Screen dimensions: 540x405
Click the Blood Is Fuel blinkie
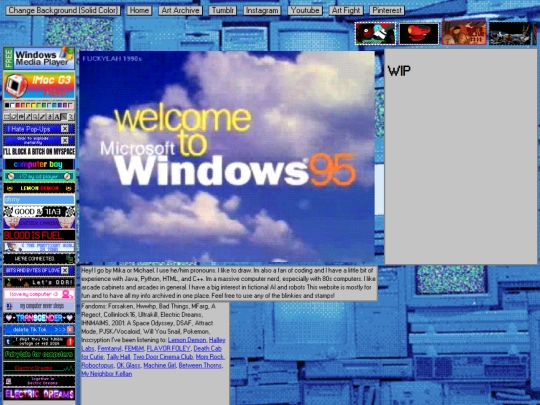click(x=39, y=235)
